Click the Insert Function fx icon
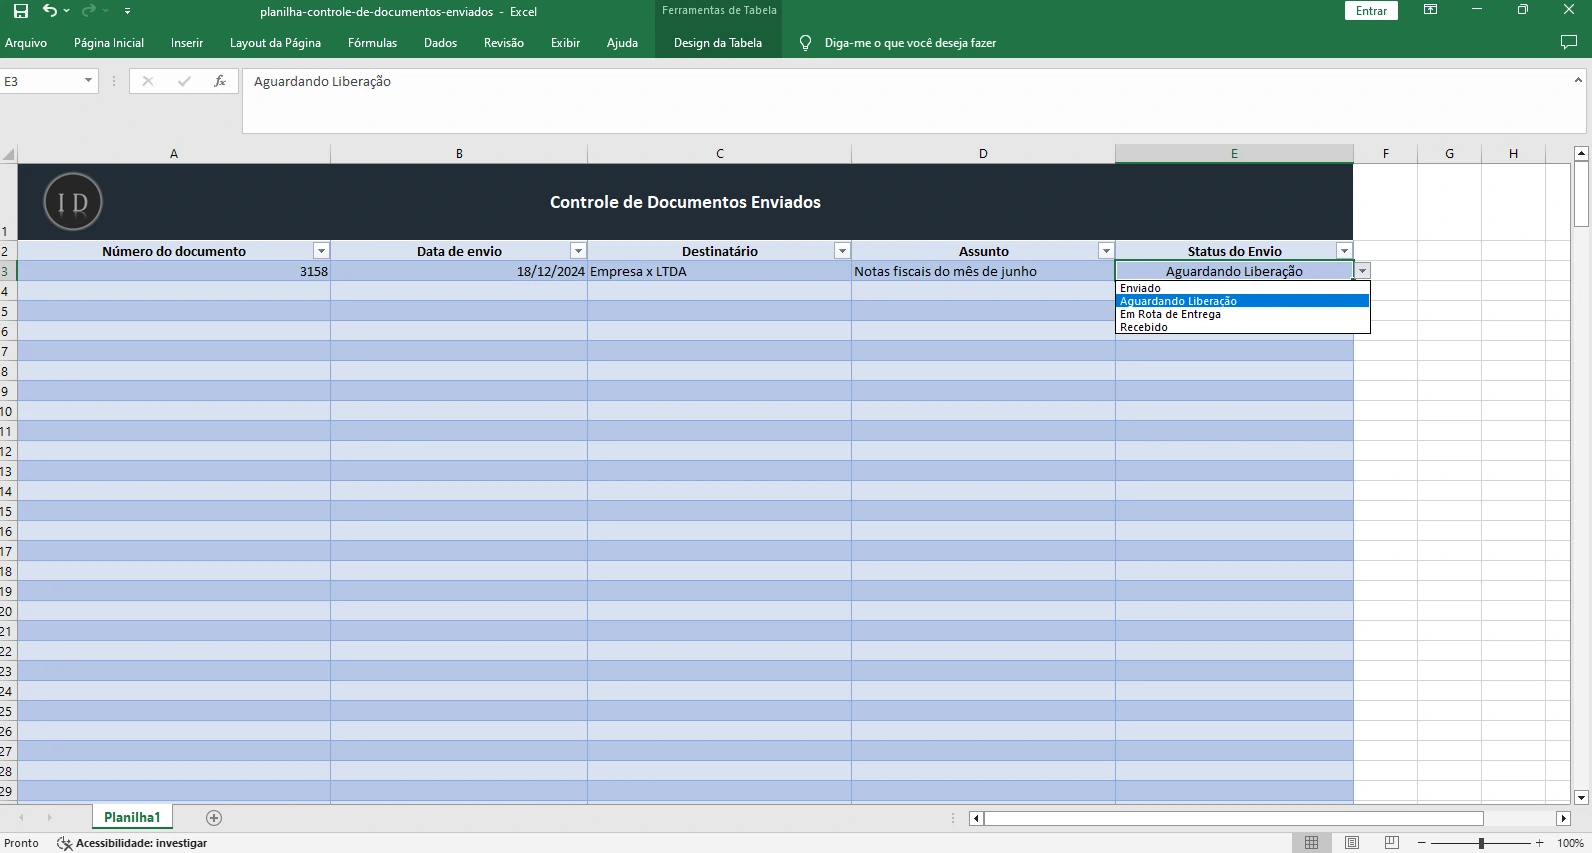 pos(220,81)
